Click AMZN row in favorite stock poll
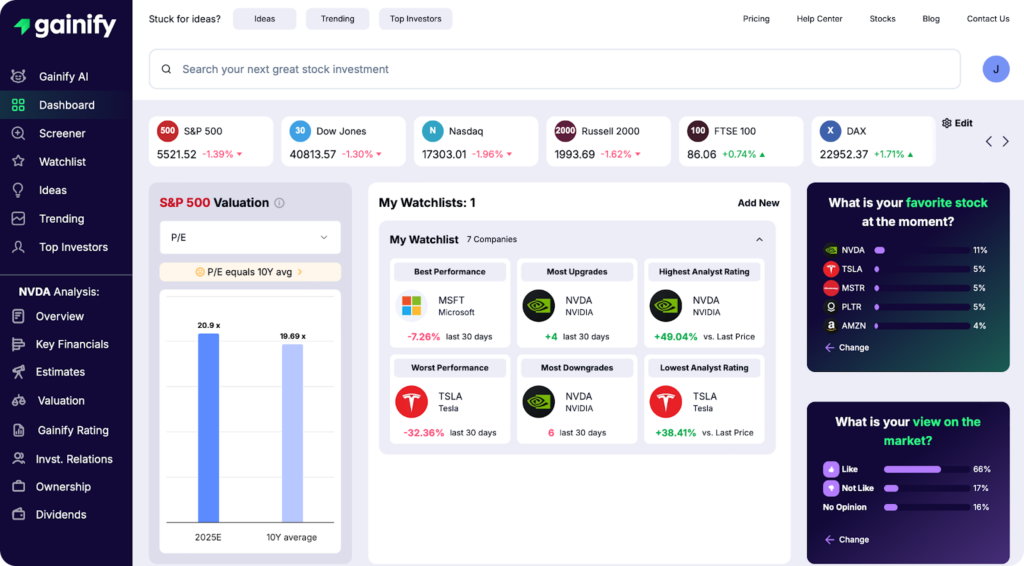This screenshot has height=566, width=1024. pyautogui.click(x=905, y=326)
